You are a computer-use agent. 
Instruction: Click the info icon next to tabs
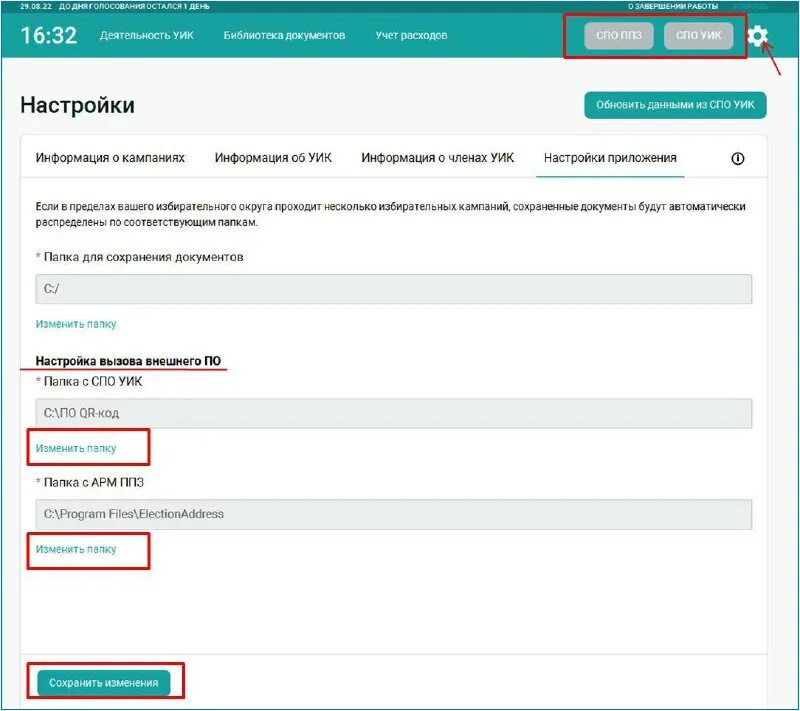[x=737, y=157]
